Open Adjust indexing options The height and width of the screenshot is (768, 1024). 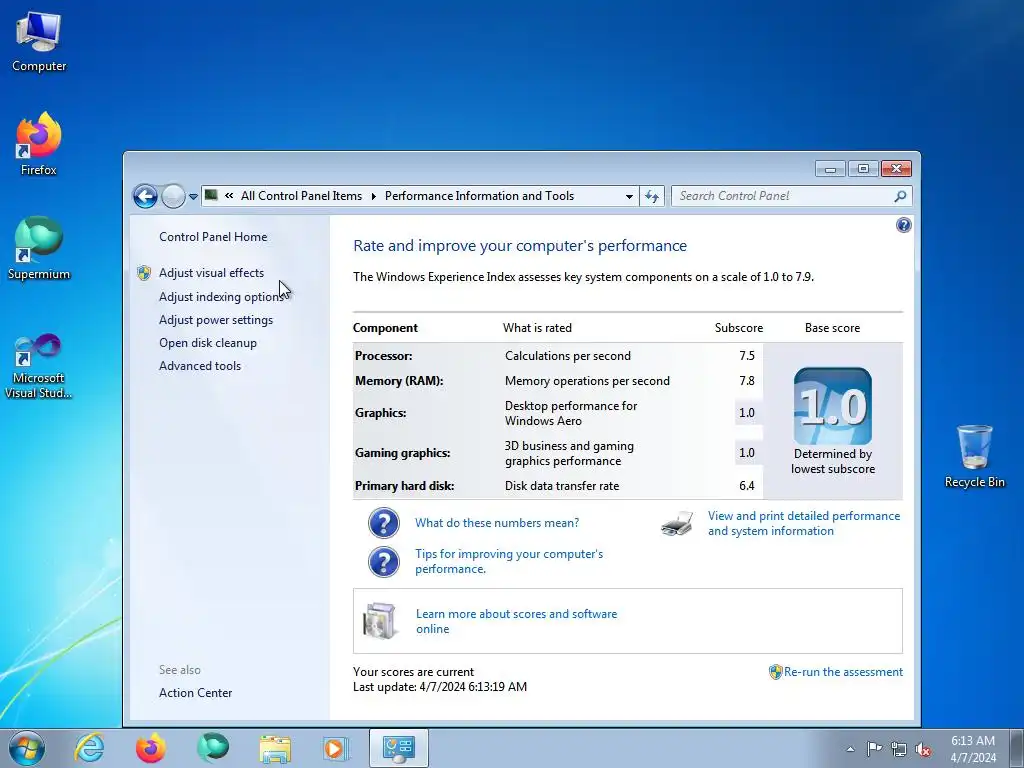221,296
